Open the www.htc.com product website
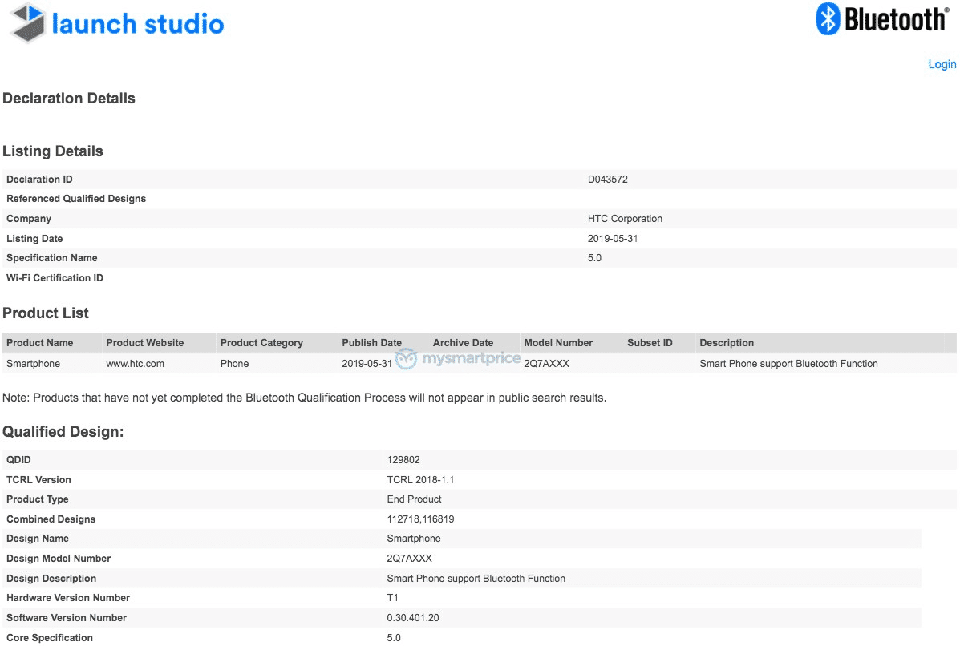The width and height of the screenshot is (960, 646). tap(135, 364)
